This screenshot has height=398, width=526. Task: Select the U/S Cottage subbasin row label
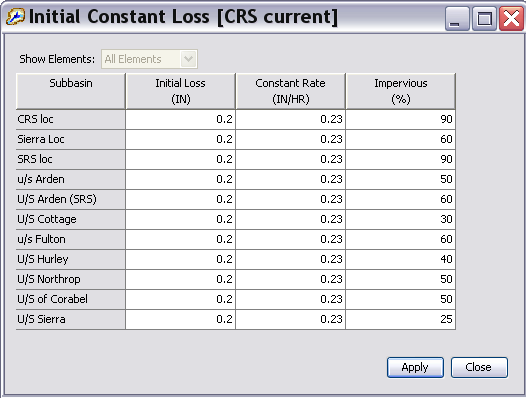coord(71,219)
